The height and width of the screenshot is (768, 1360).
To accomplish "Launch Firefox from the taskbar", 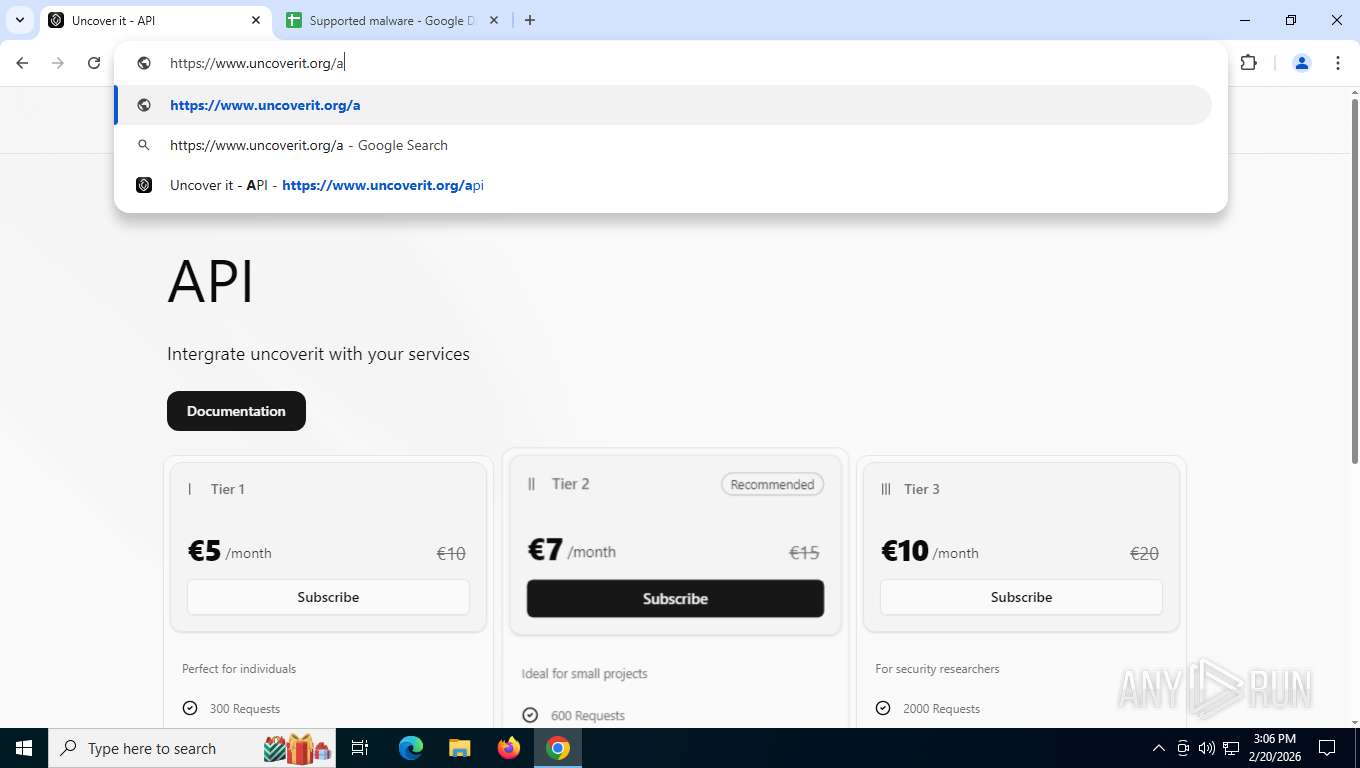I will [x=509, y=748].
